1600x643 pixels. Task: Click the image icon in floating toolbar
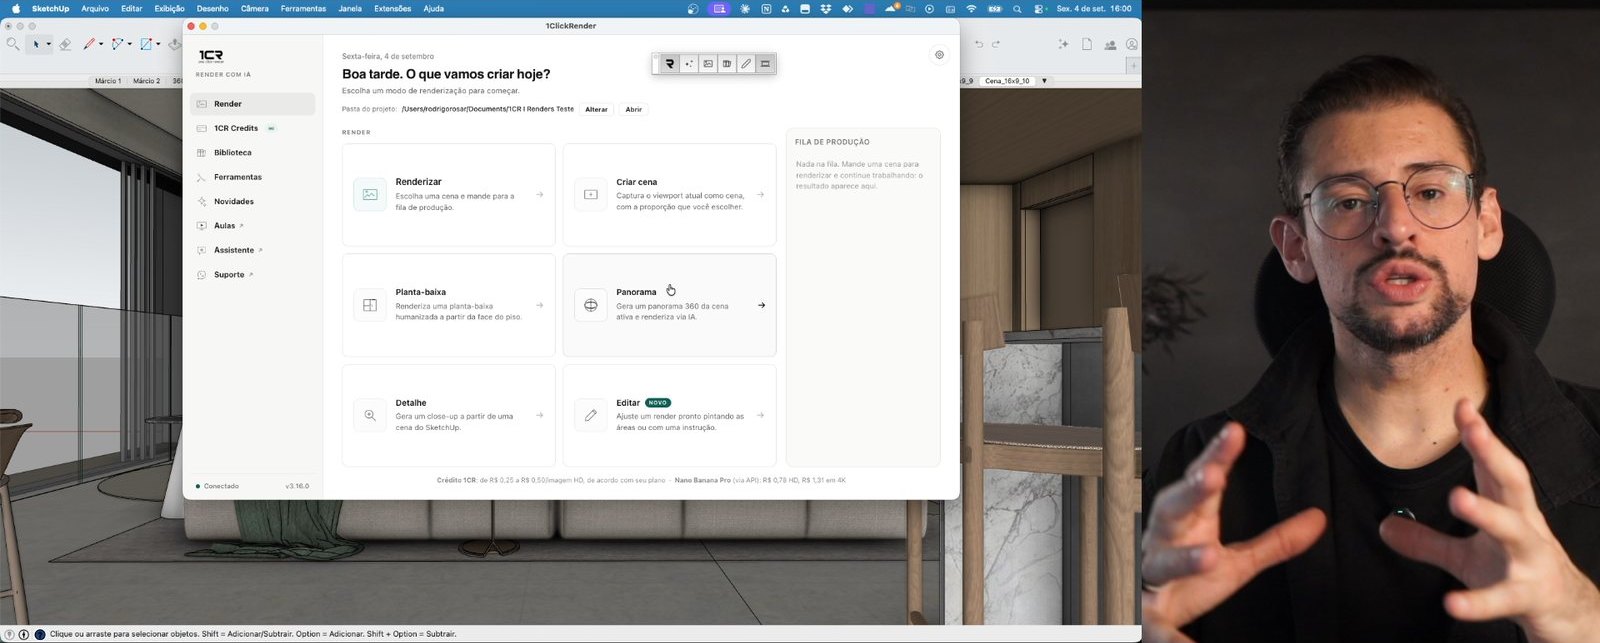[708, 64]
